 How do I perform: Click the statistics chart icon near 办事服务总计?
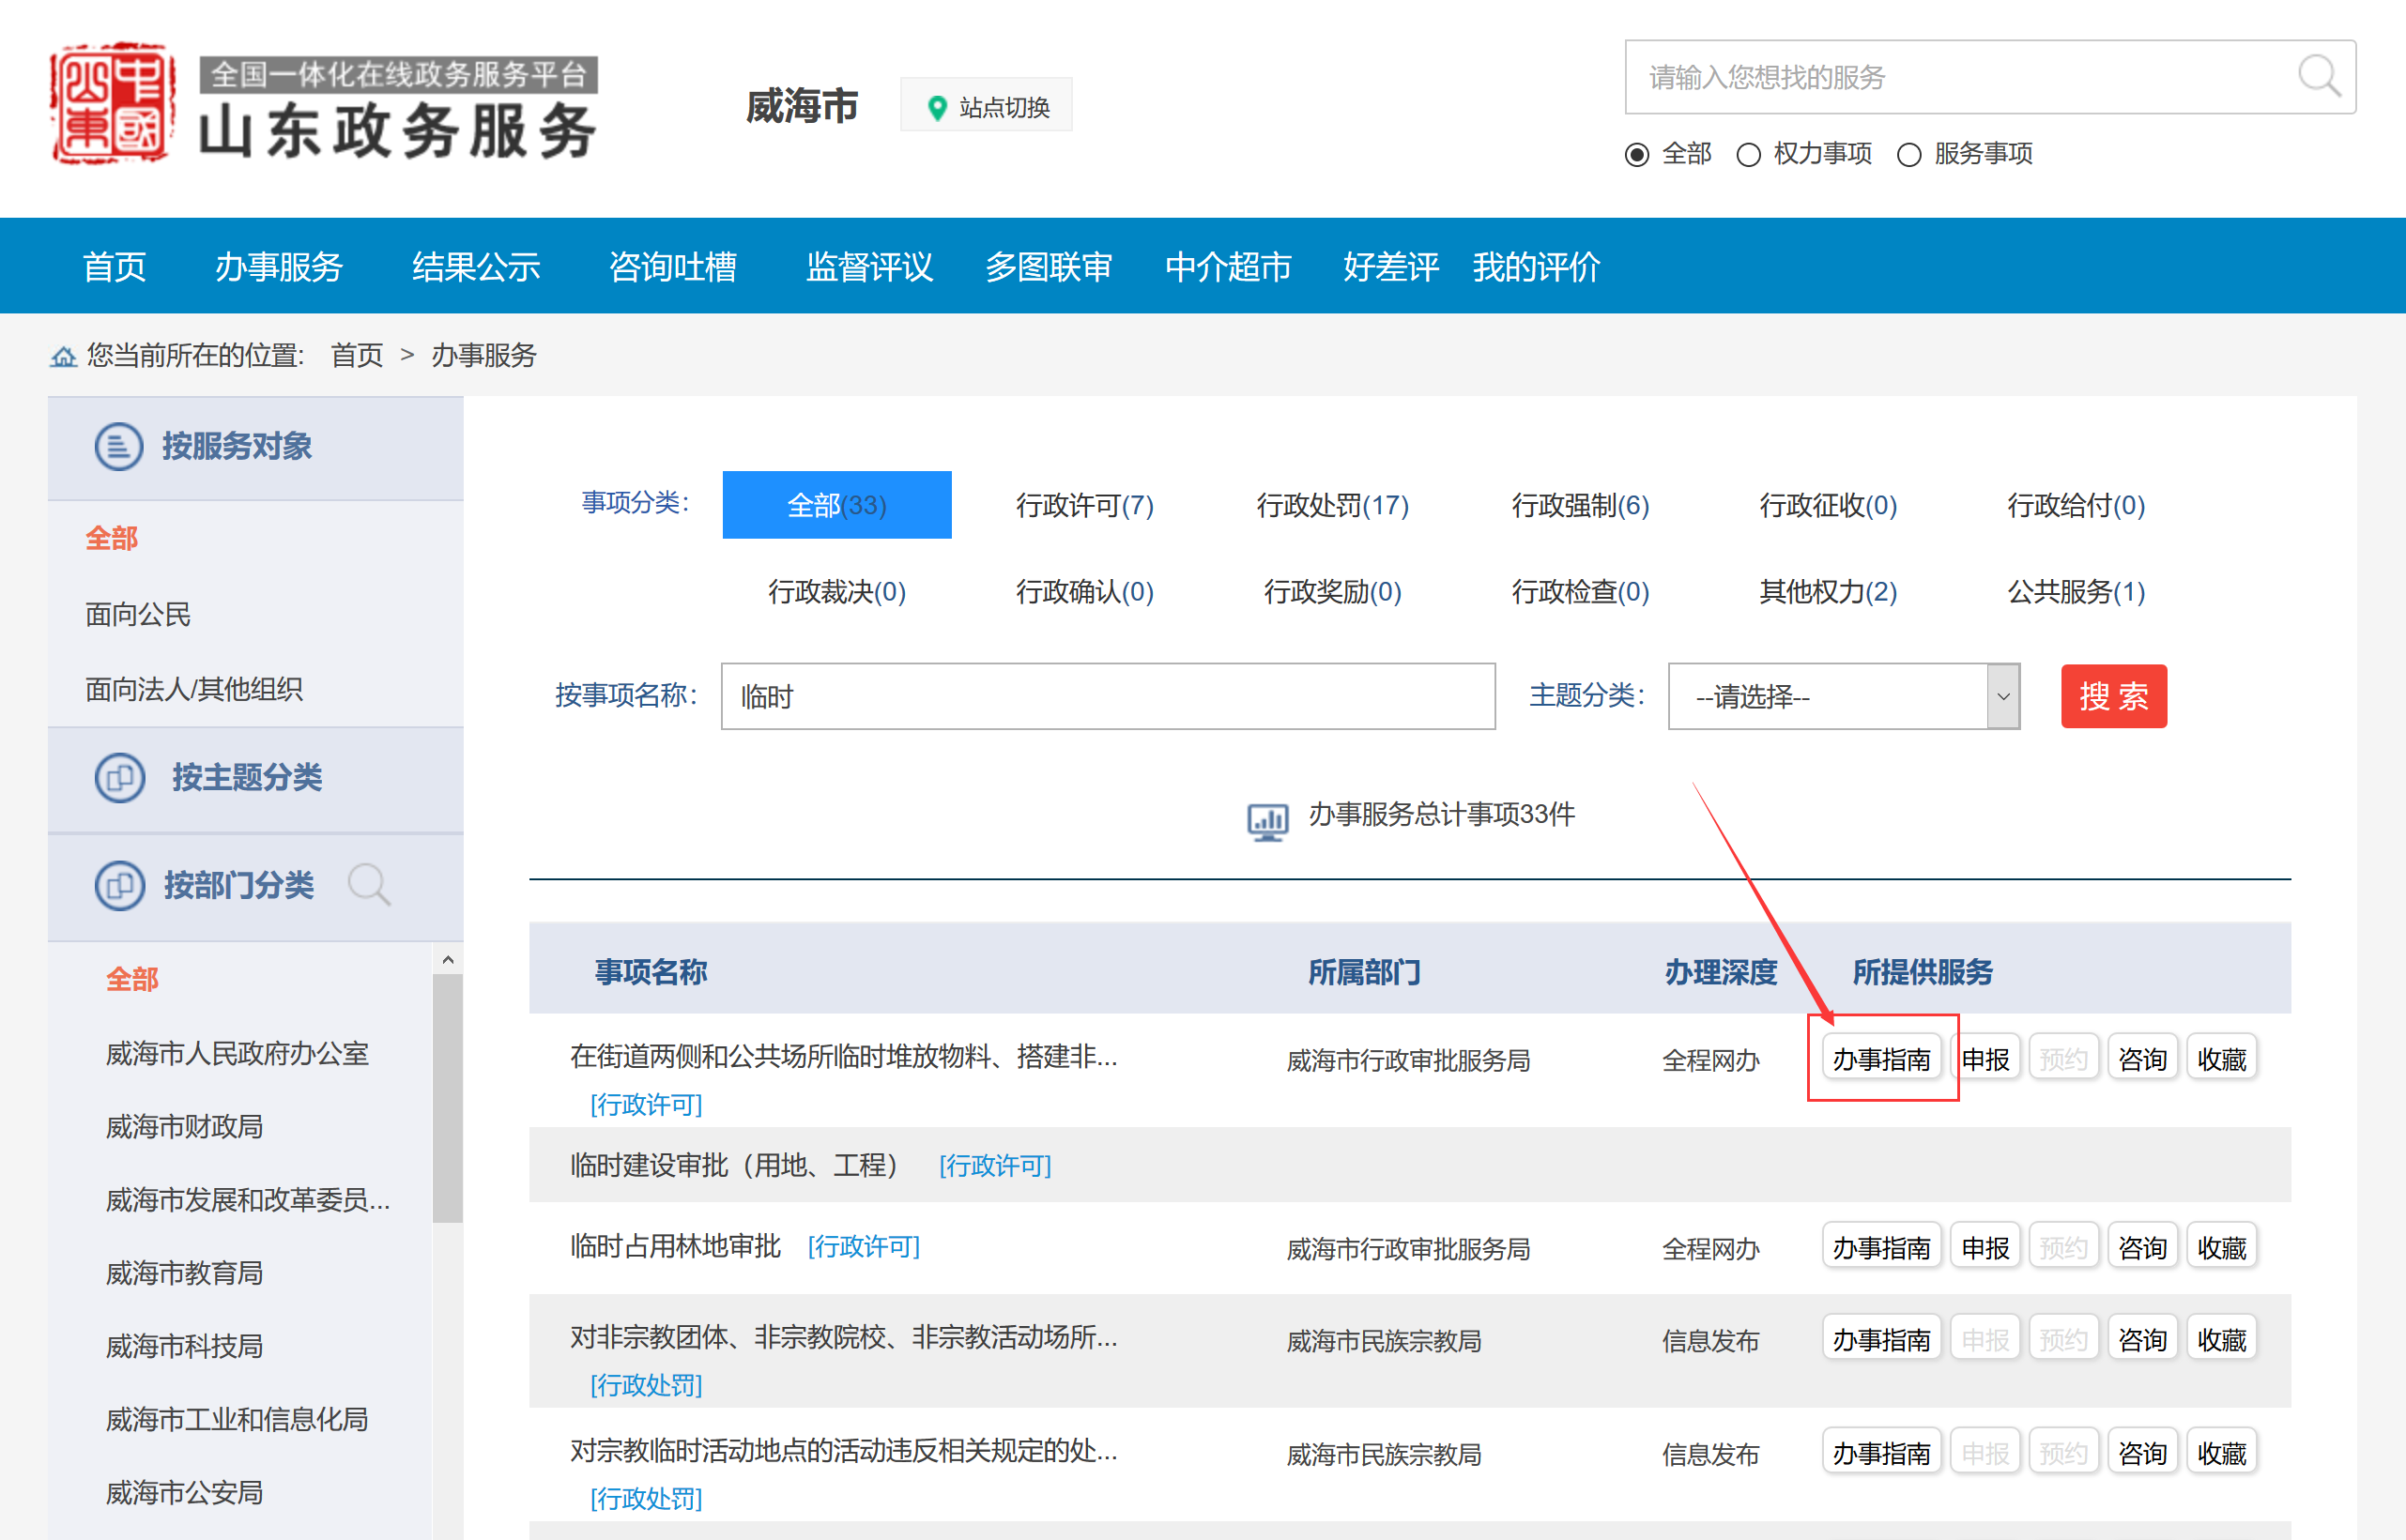point(1267,821)
